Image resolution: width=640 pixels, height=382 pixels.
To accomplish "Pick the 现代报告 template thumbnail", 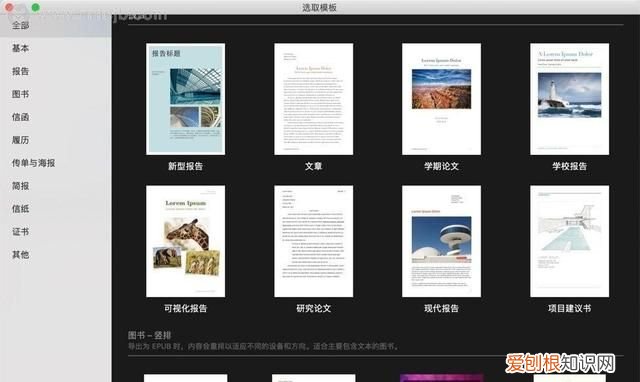I will [441, 241].
